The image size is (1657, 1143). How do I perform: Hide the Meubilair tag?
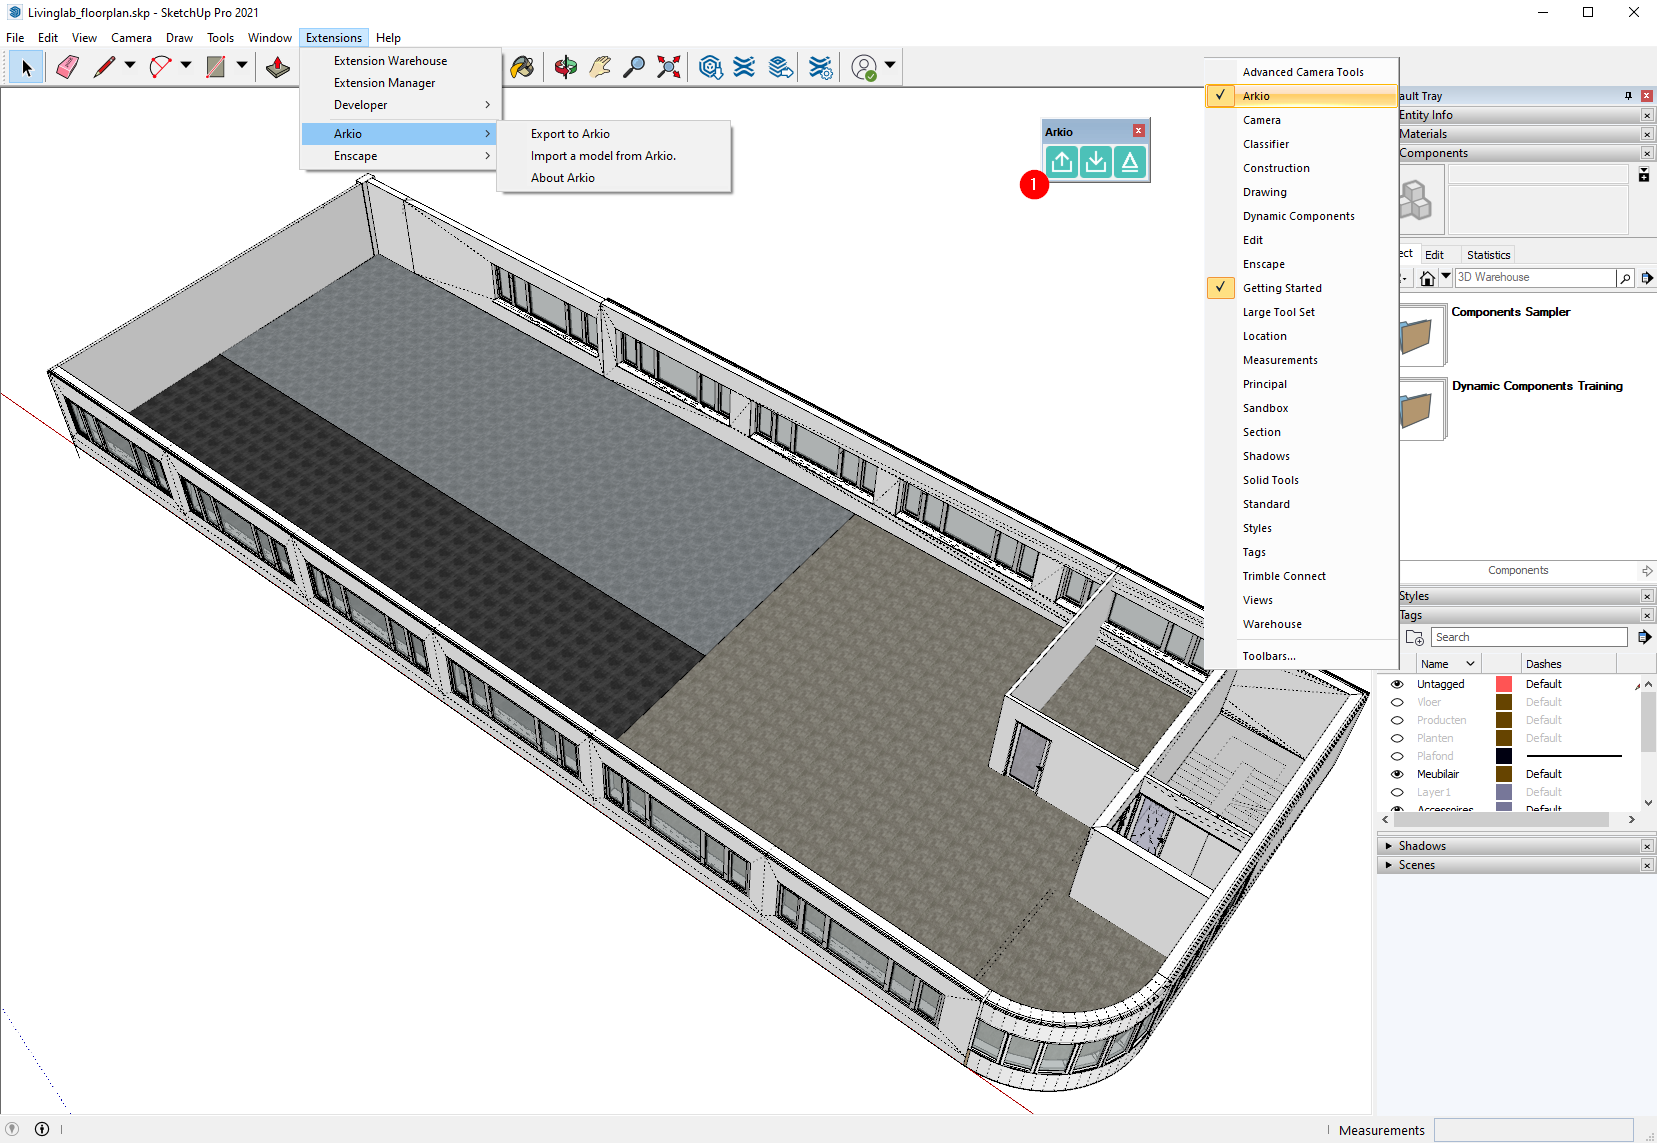click(1397, 774)
